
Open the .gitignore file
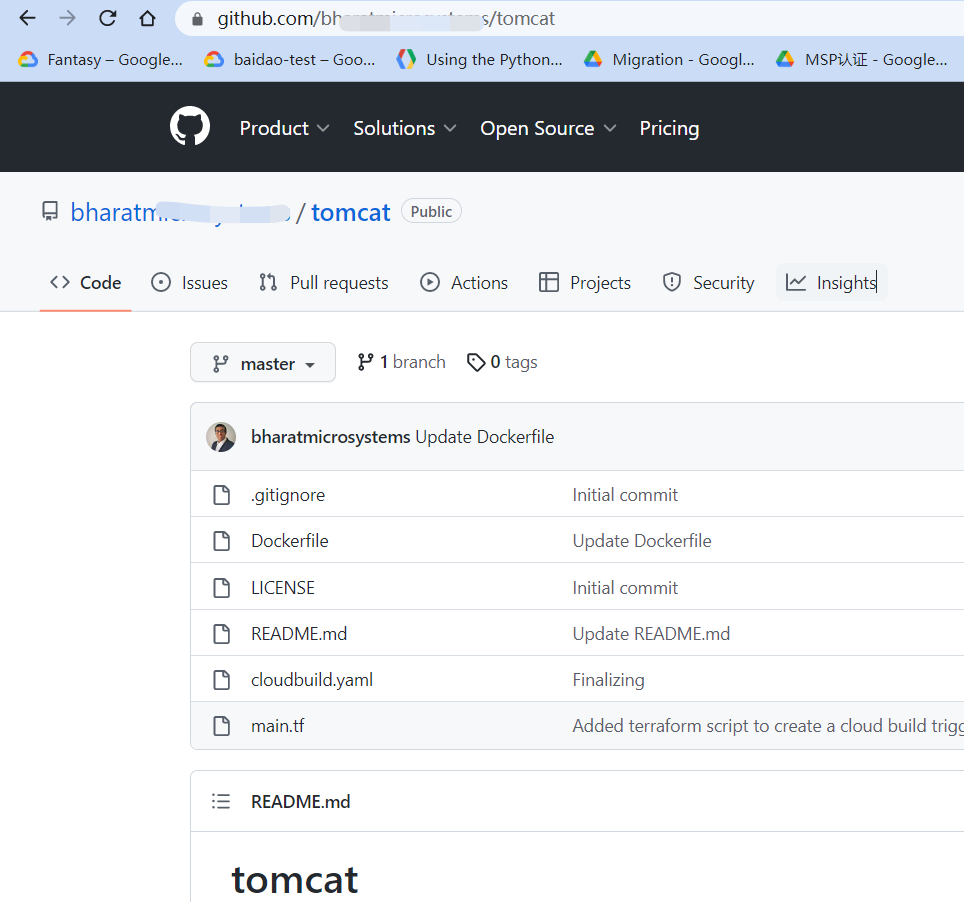pyautogui.click(x=288, y=495)
